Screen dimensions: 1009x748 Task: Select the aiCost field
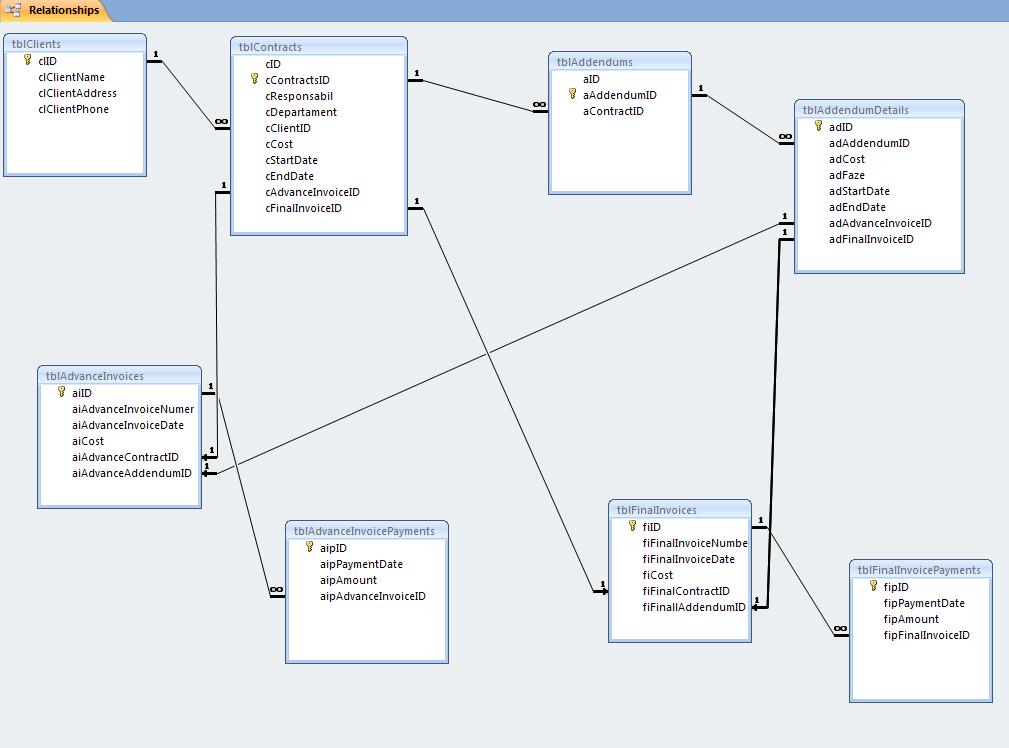[88, 442]
